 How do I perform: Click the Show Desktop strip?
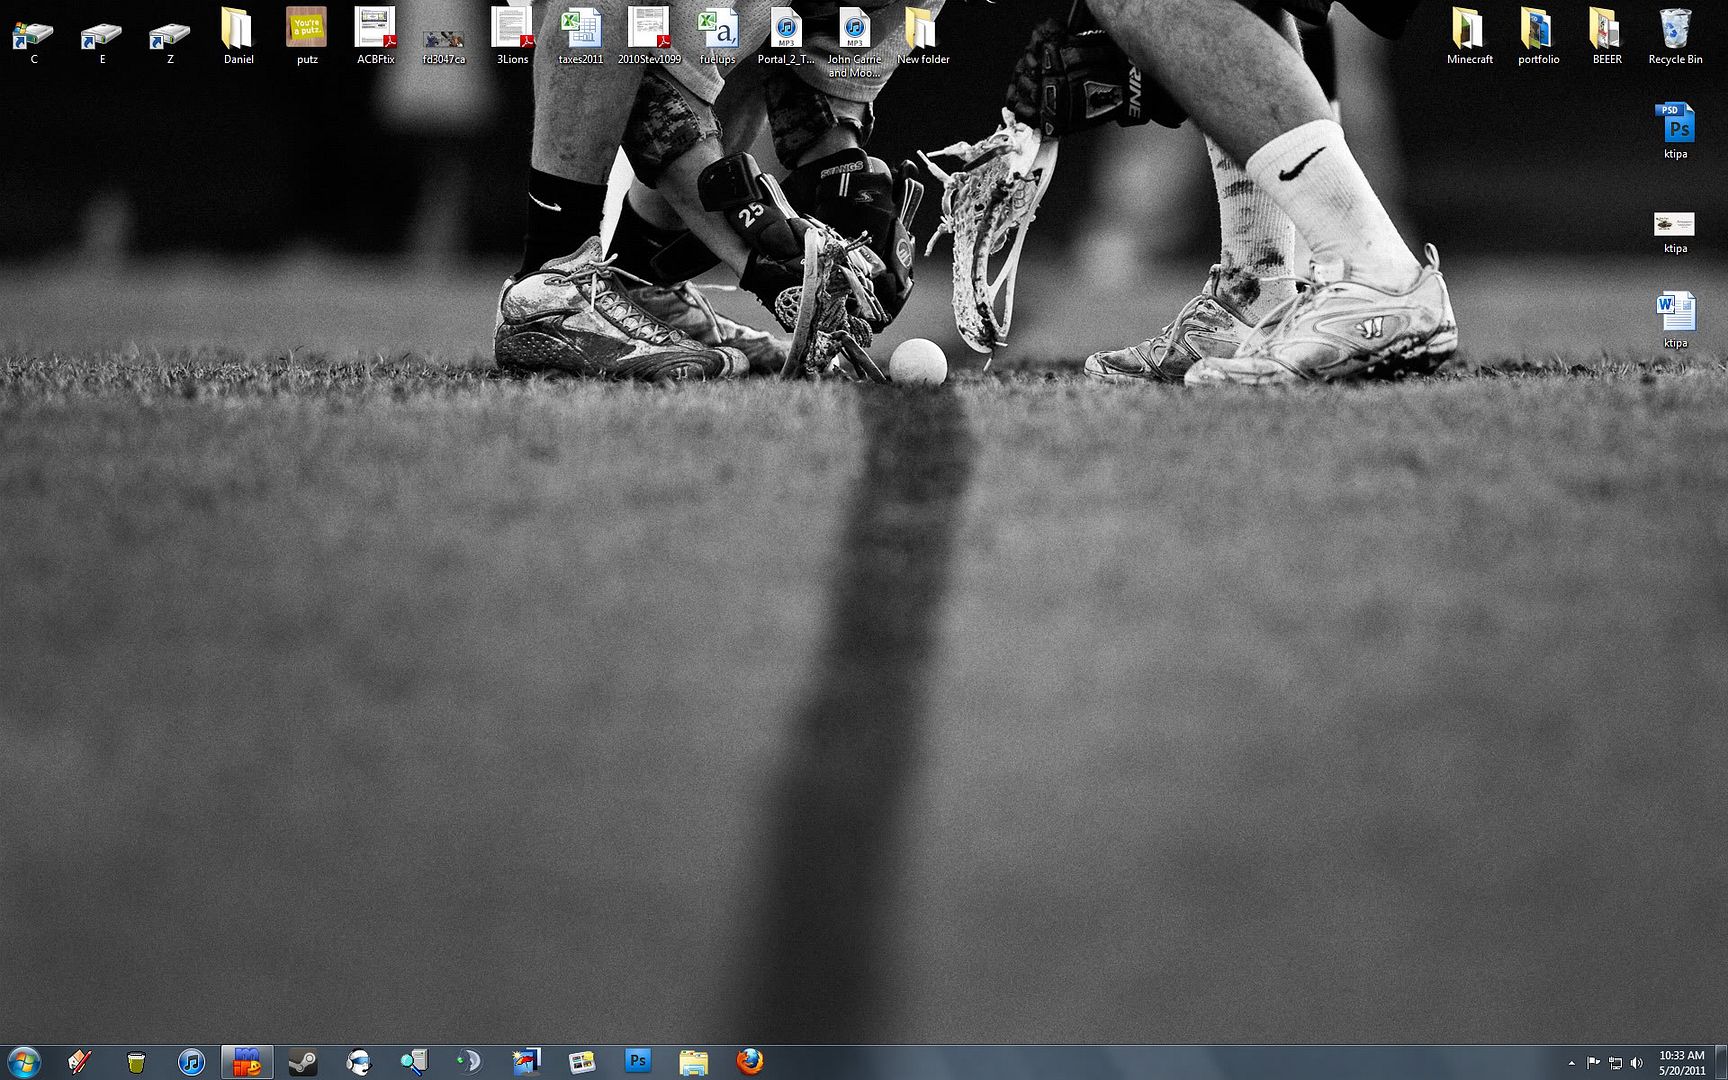click(x=1721, y=1062)
